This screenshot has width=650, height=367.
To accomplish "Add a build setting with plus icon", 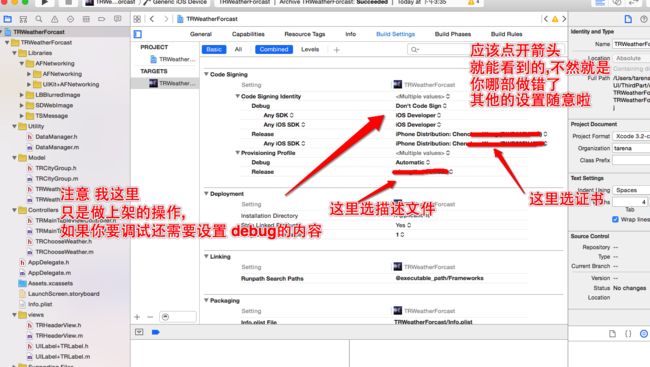I will point(337,50).
